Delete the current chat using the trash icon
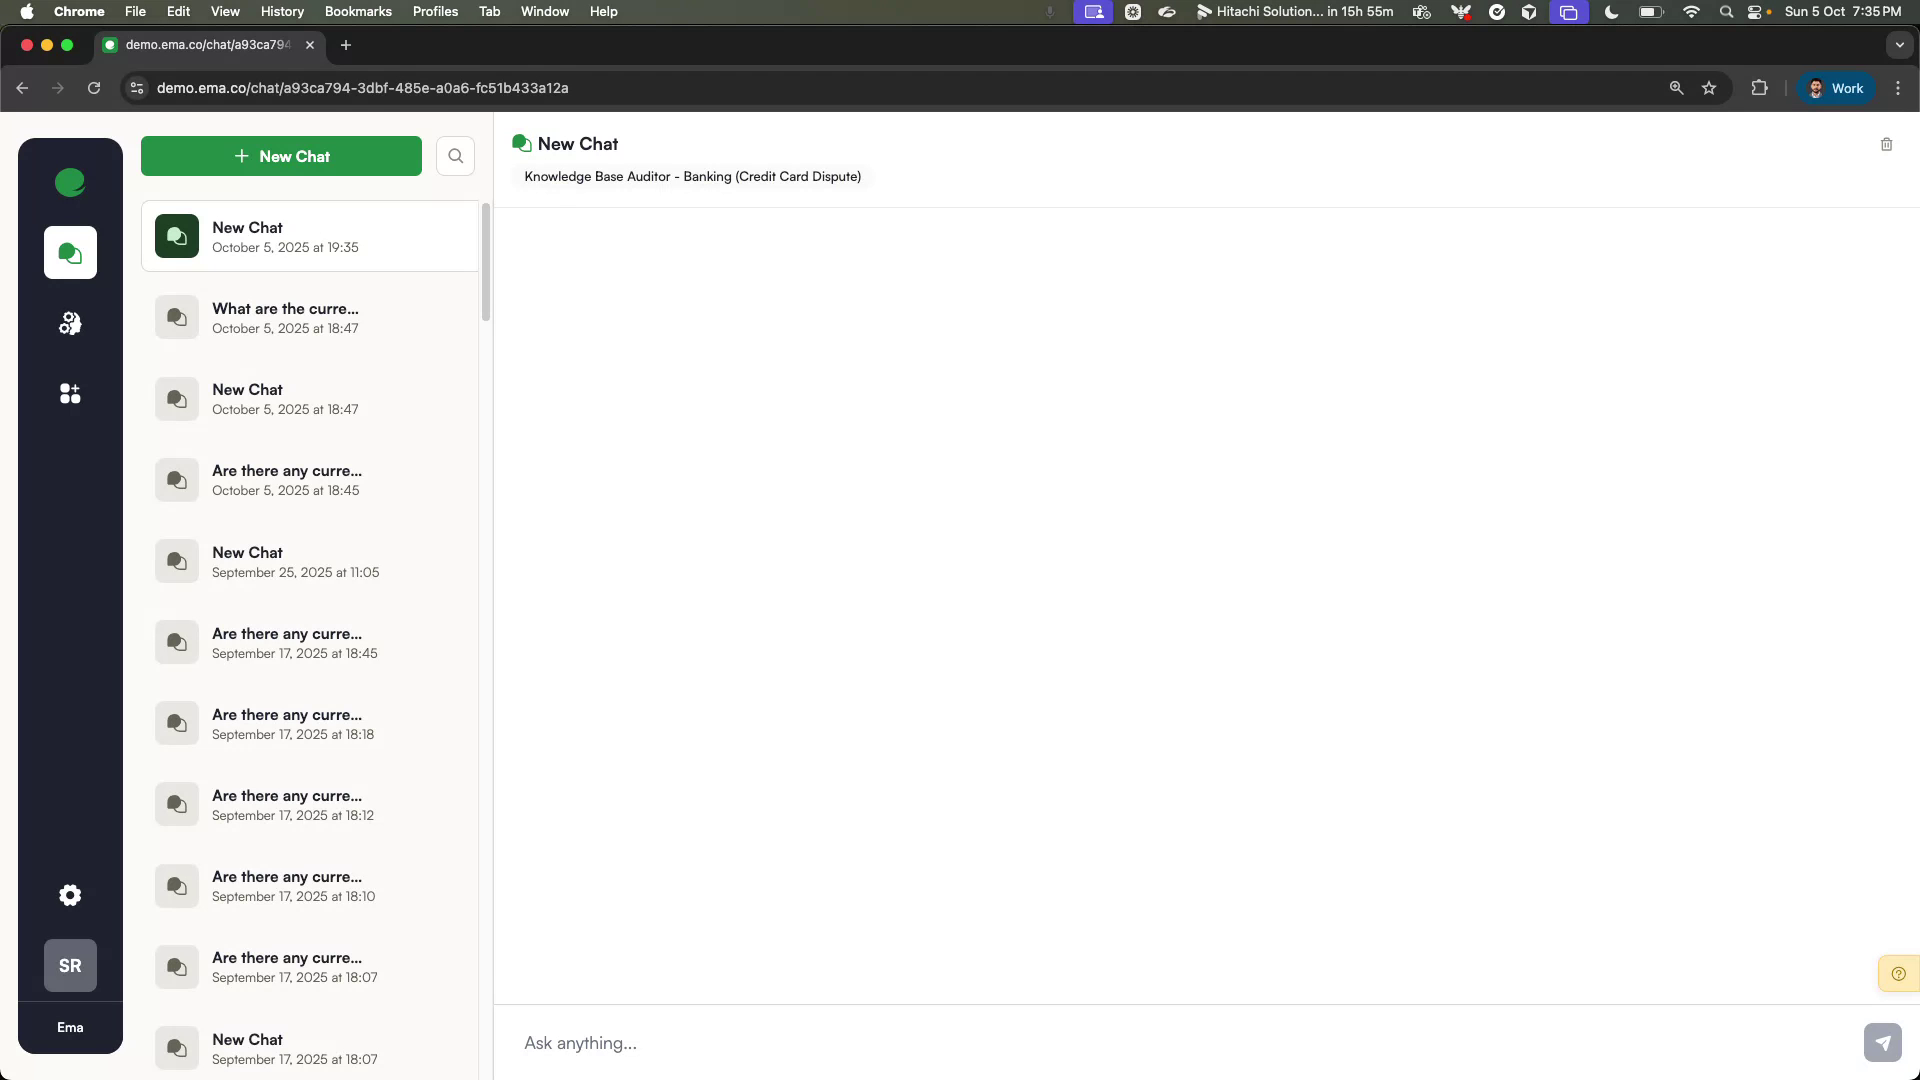This screenshot has width=1920, height=1080. point(1886,144)
